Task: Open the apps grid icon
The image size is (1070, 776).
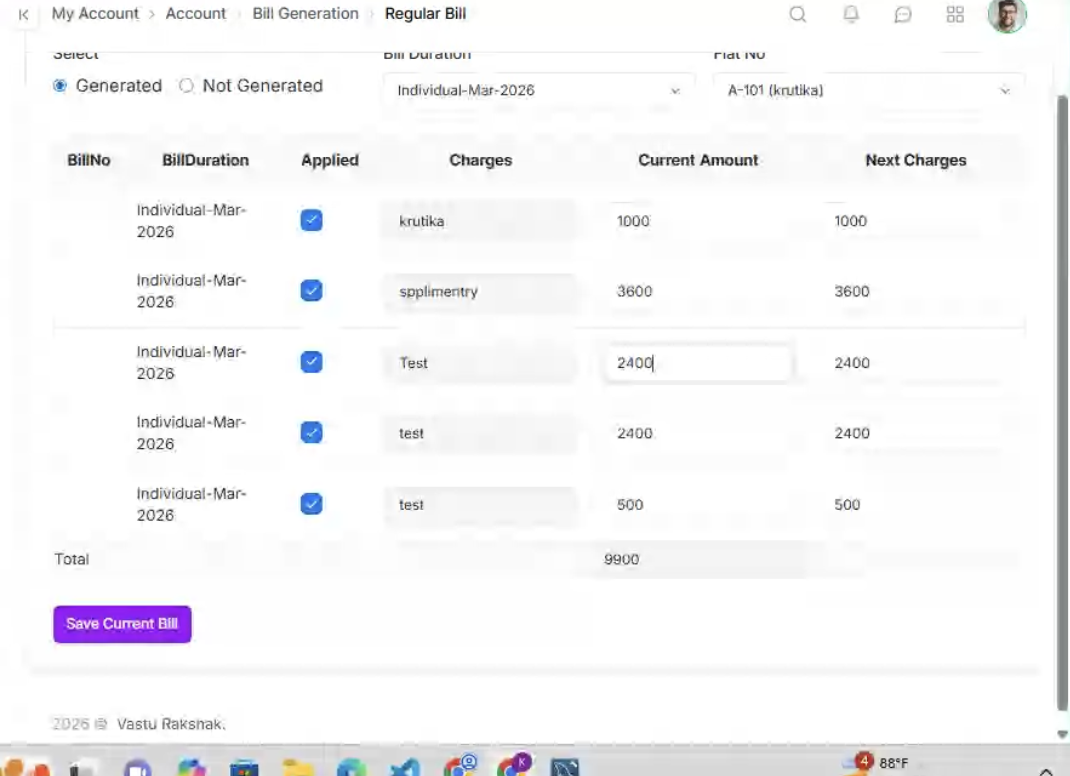Action: (x=955, y=14)
